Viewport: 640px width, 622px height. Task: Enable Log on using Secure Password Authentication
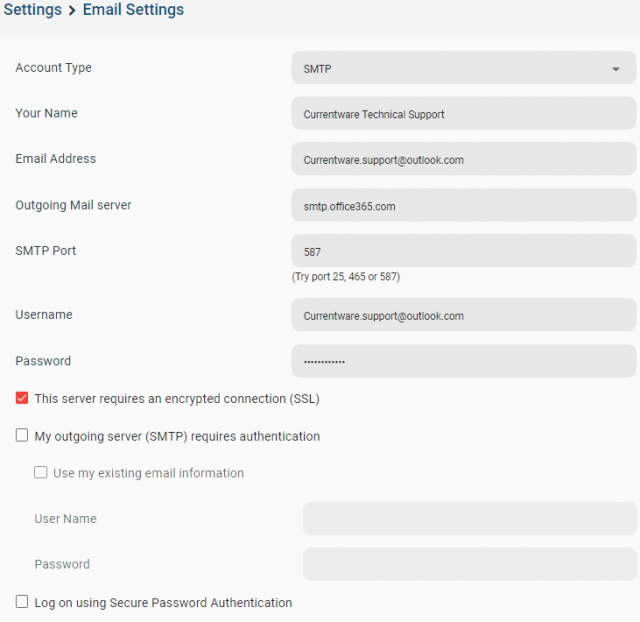(22, 602)
